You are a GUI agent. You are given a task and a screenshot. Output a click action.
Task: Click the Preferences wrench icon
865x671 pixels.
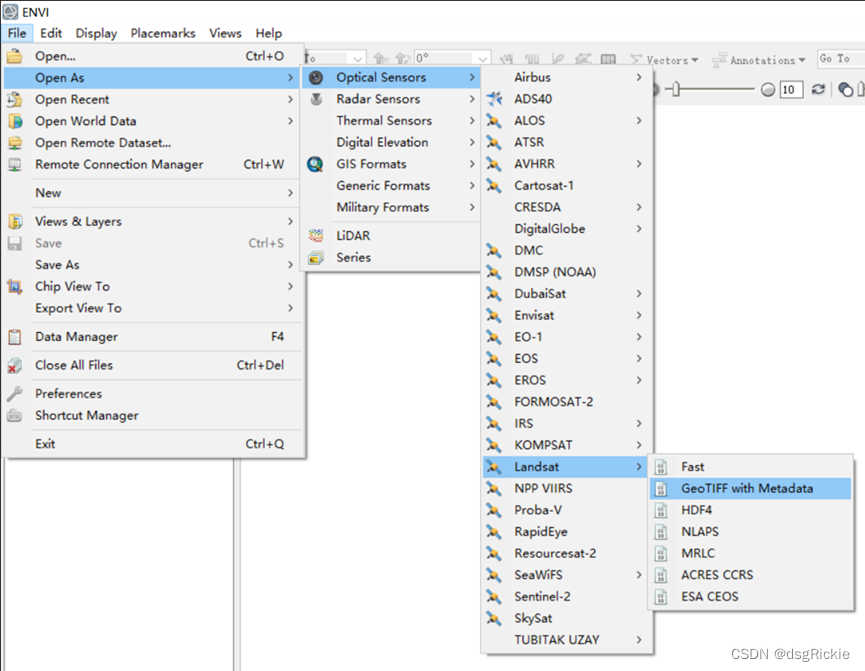(15, 393)
